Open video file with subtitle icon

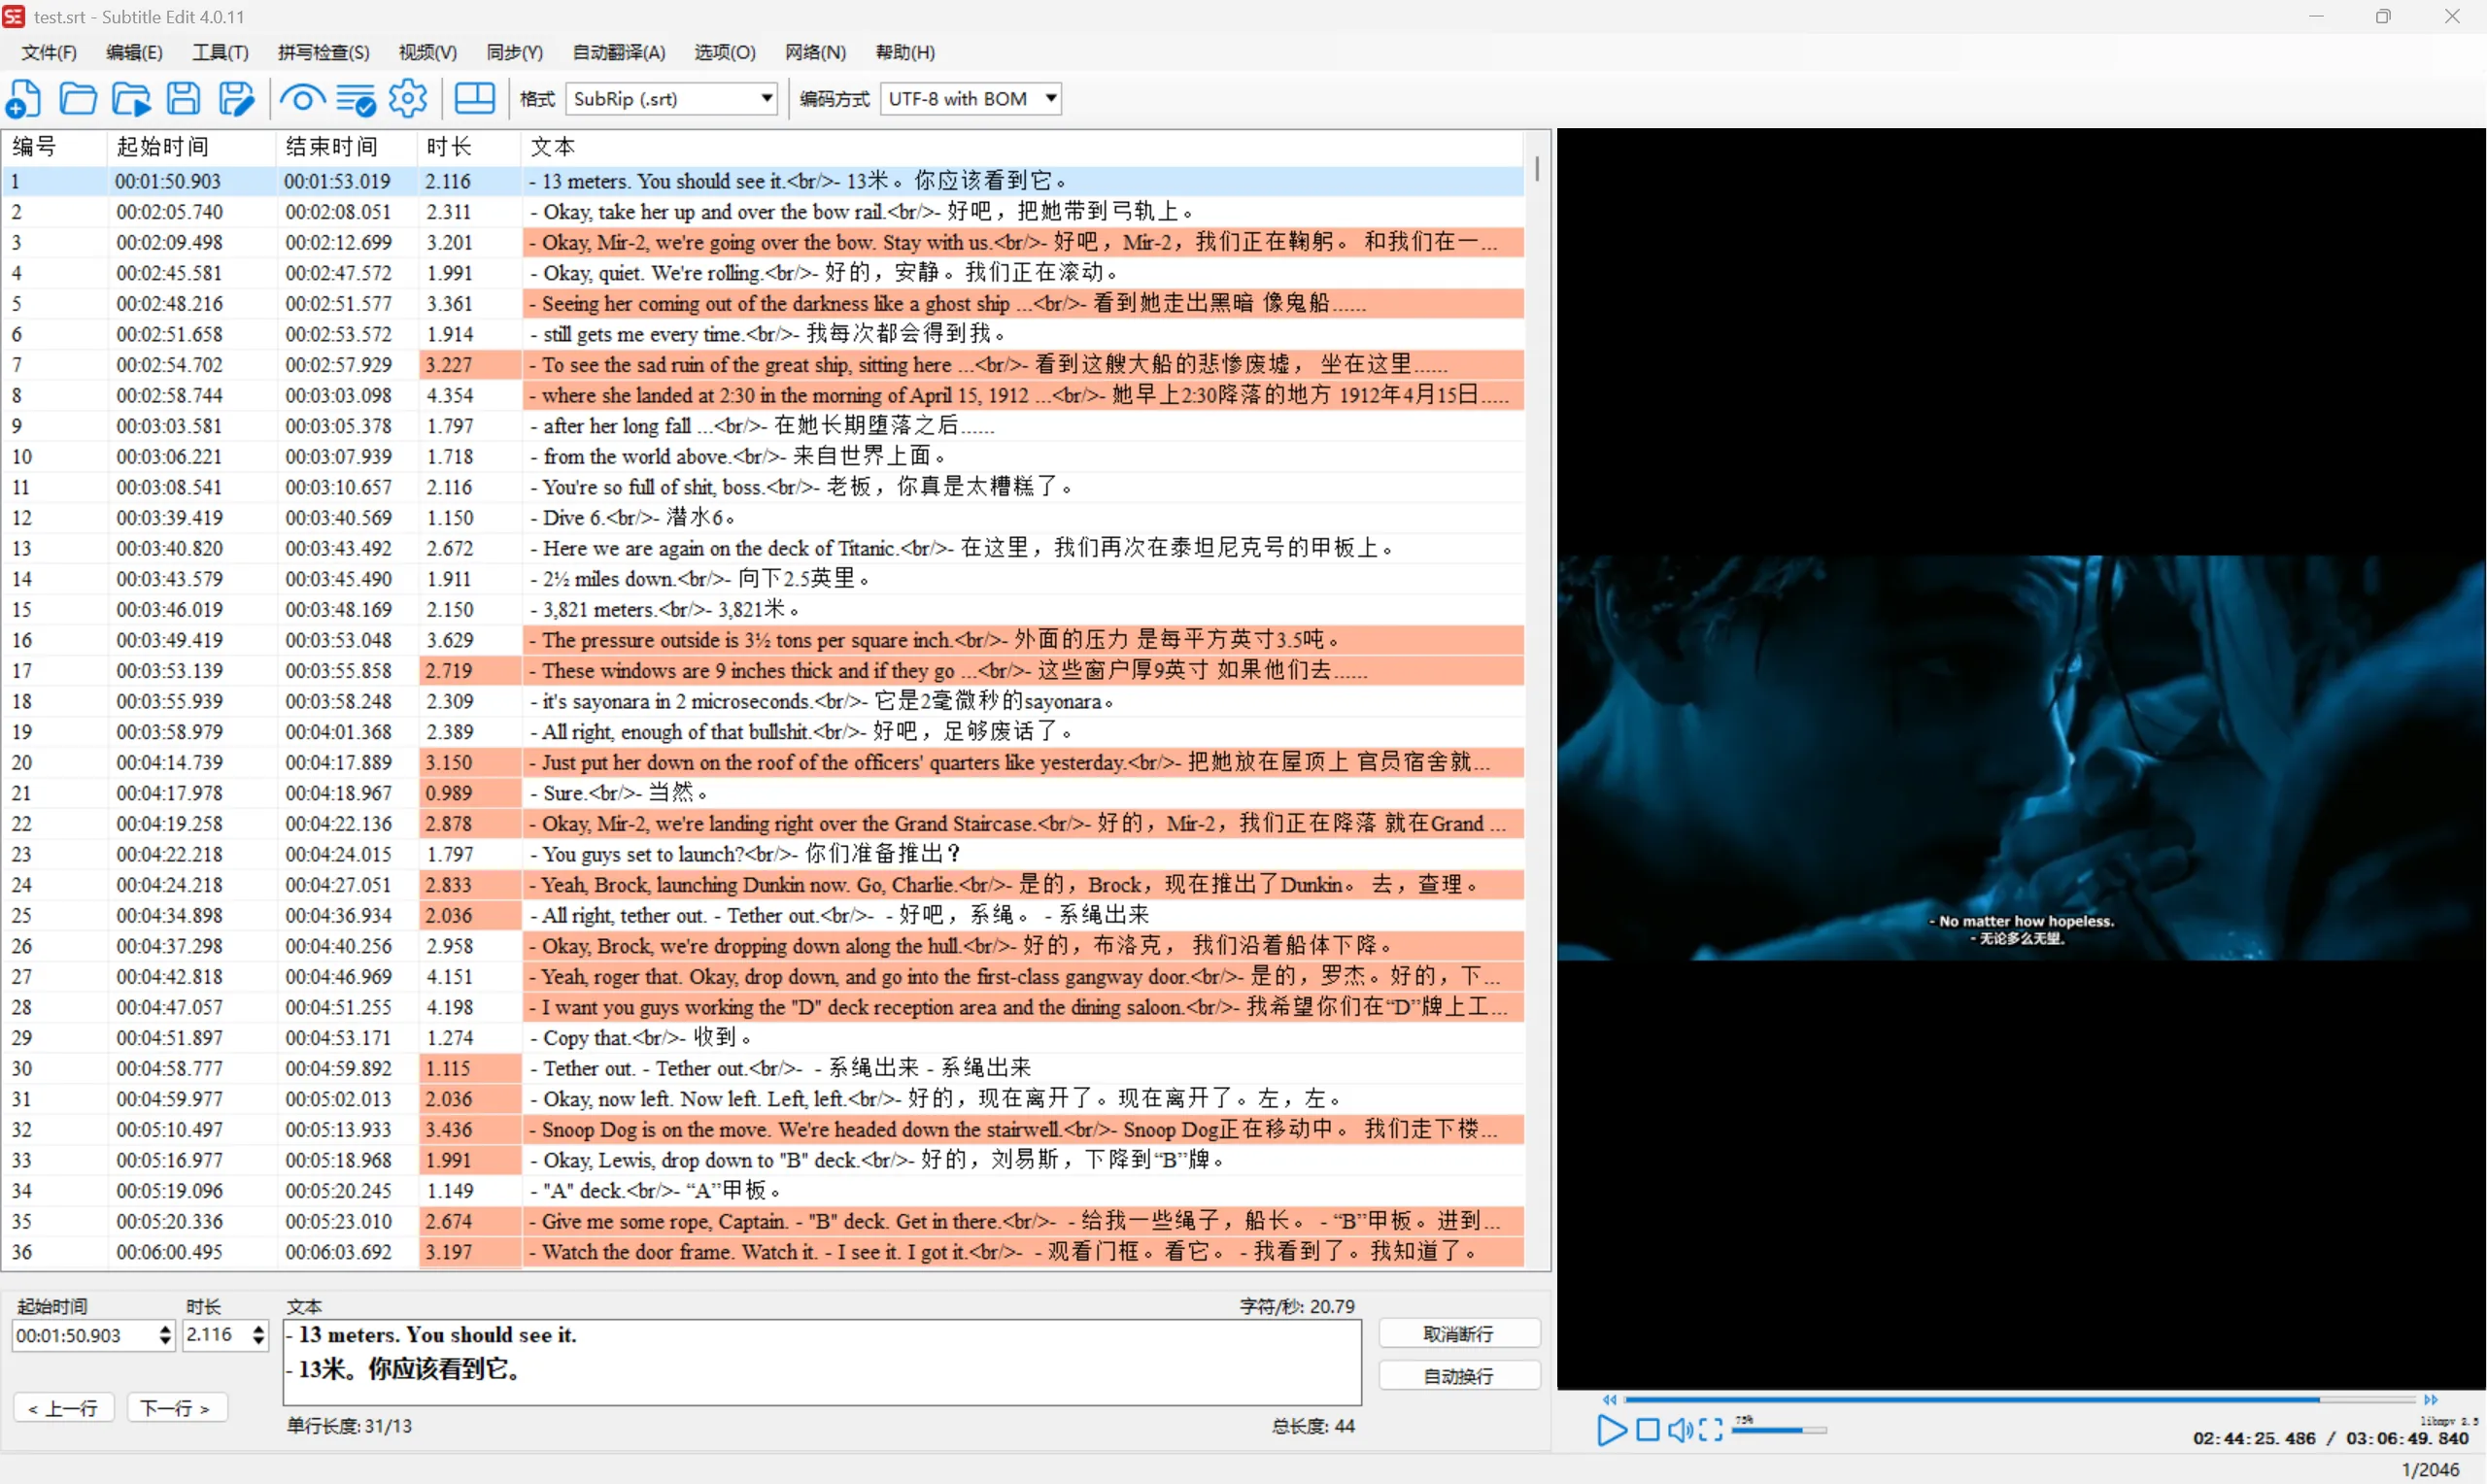pos(130,98)
